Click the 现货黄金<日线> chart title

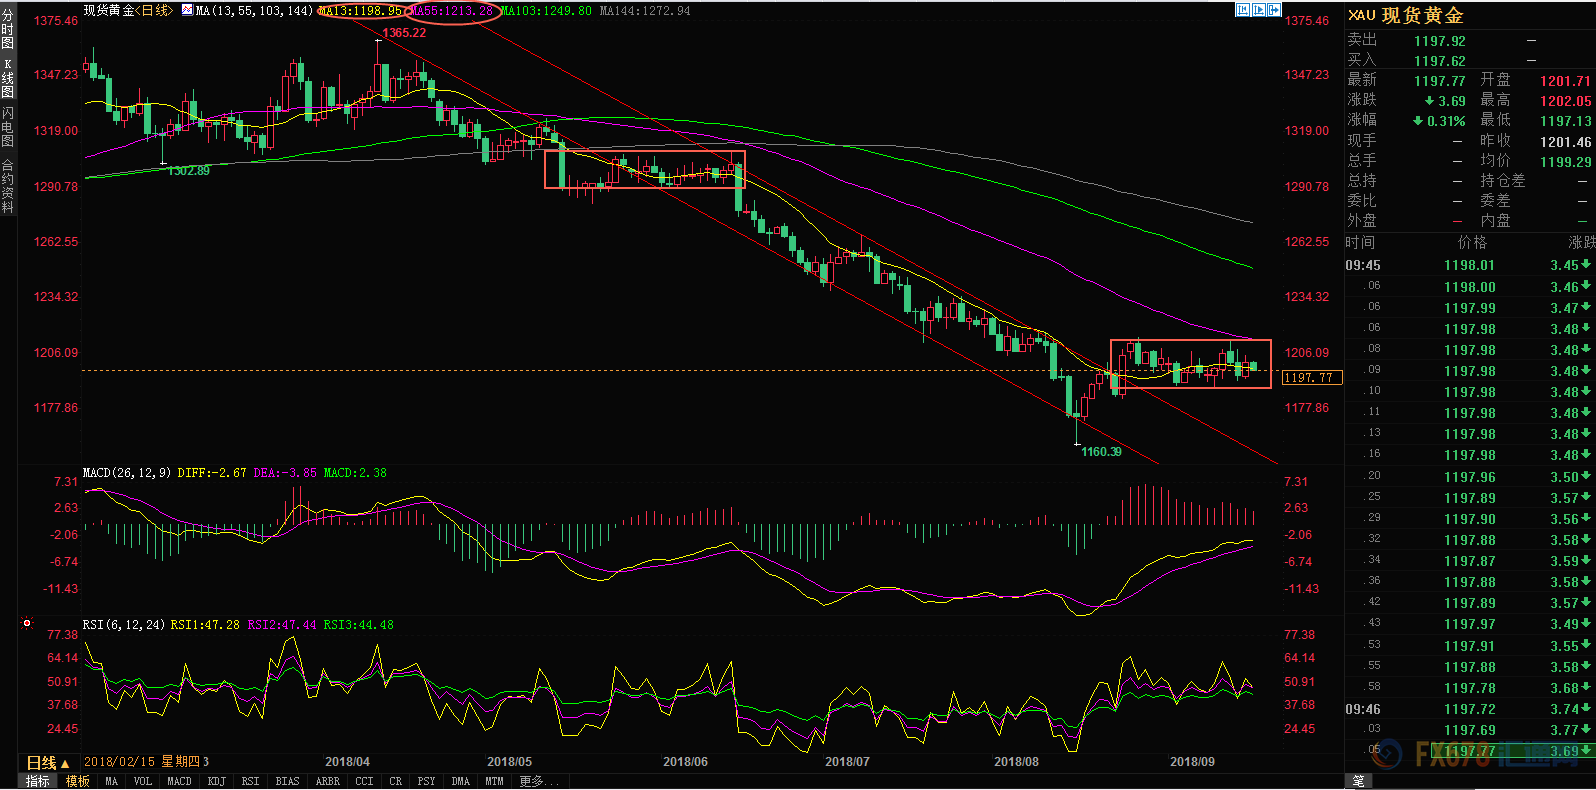128,10
